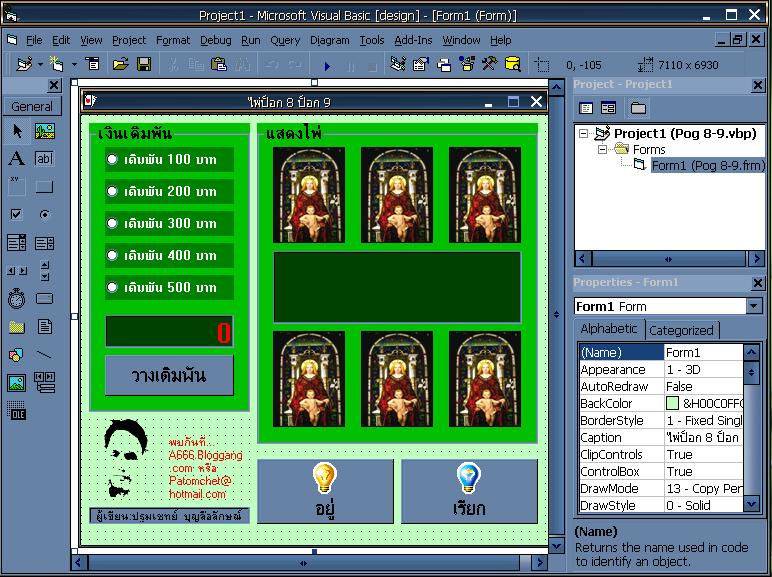Select the 100 baht bet radio button
The height and width of the screenshot is (577, 772).
[x=112, y=159]
